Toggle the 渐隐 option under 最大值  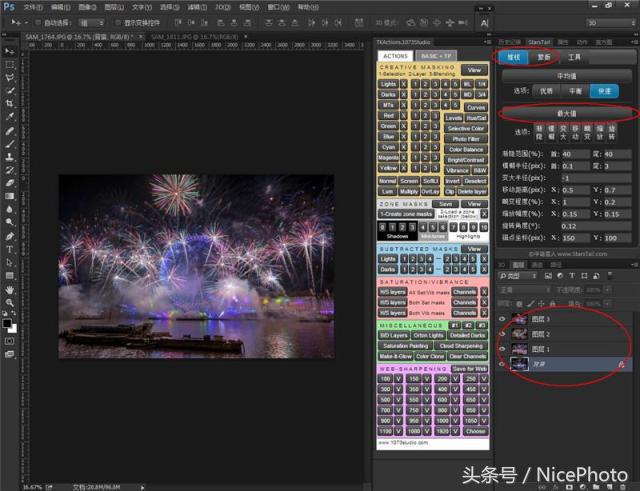(539, 133)
